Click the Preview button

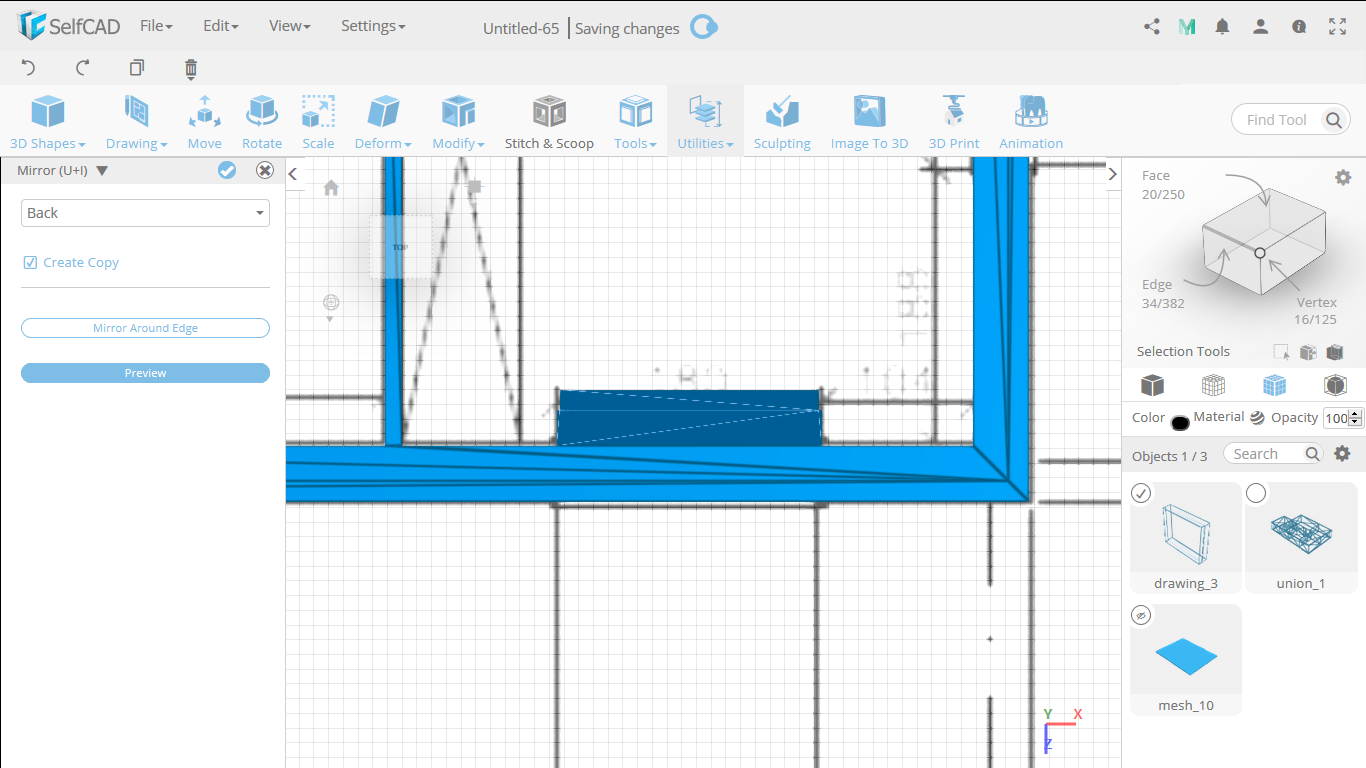145,373
